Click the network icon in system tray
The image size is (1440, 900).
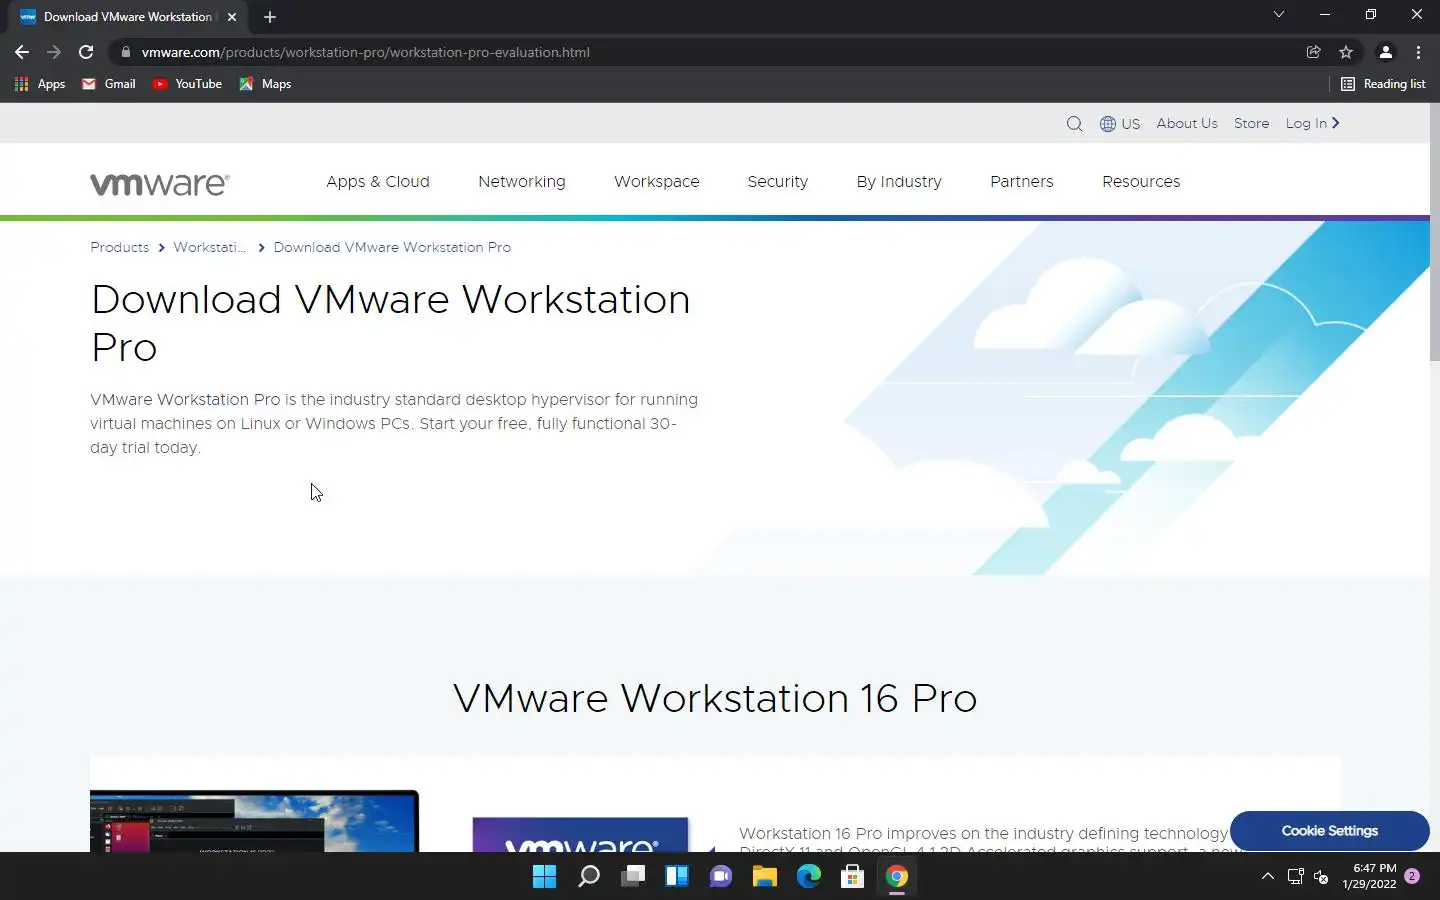point(1296,876)
